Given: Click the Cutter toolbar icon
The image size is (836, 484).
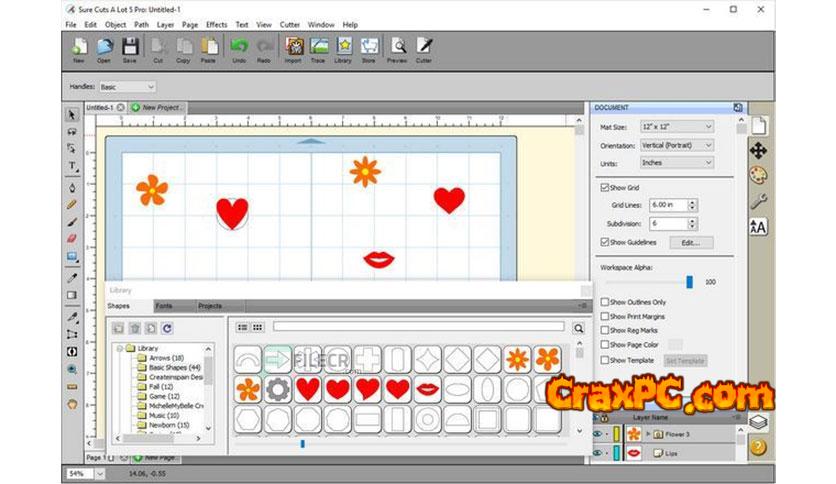Looking at the screenshot, I should pos(424,48).
